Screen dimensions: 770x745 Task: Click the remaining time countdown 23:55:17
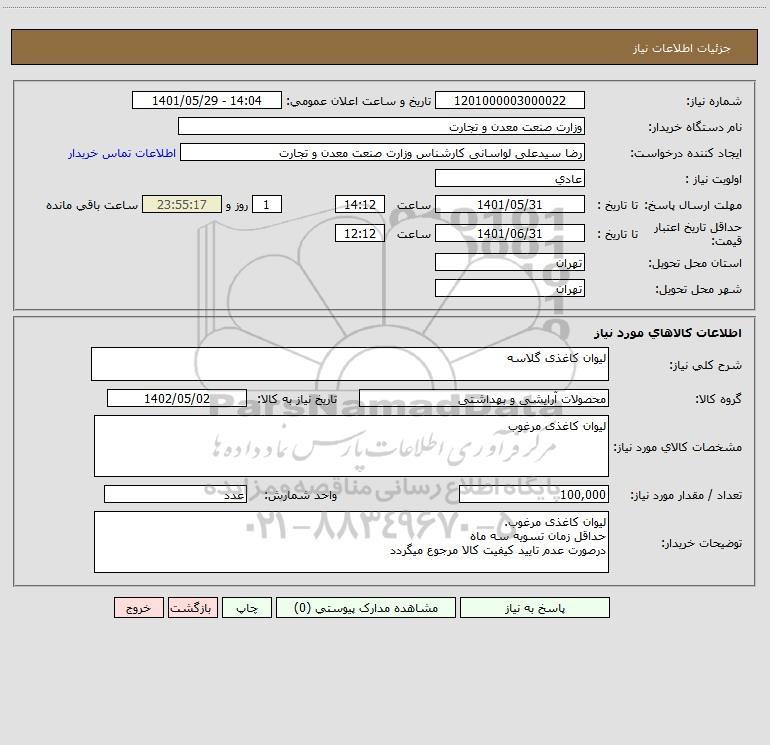182,204
